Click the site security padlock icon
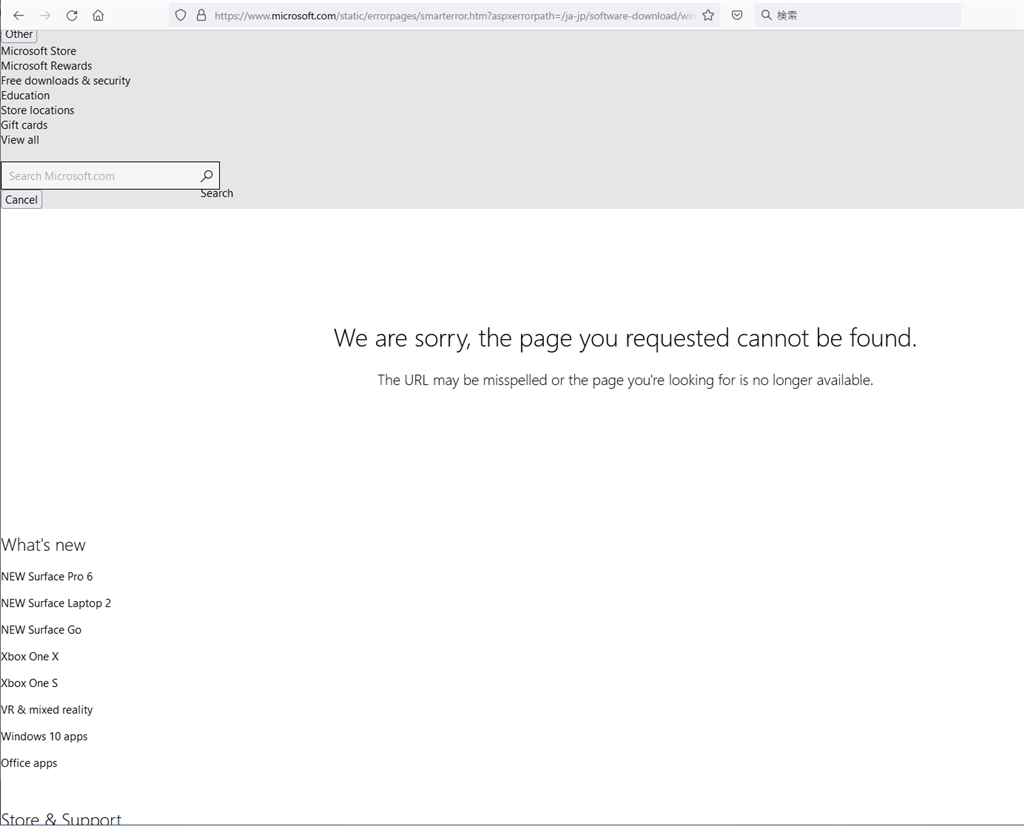The width and height of the screenshot is (1024, 826). point(201,16)
